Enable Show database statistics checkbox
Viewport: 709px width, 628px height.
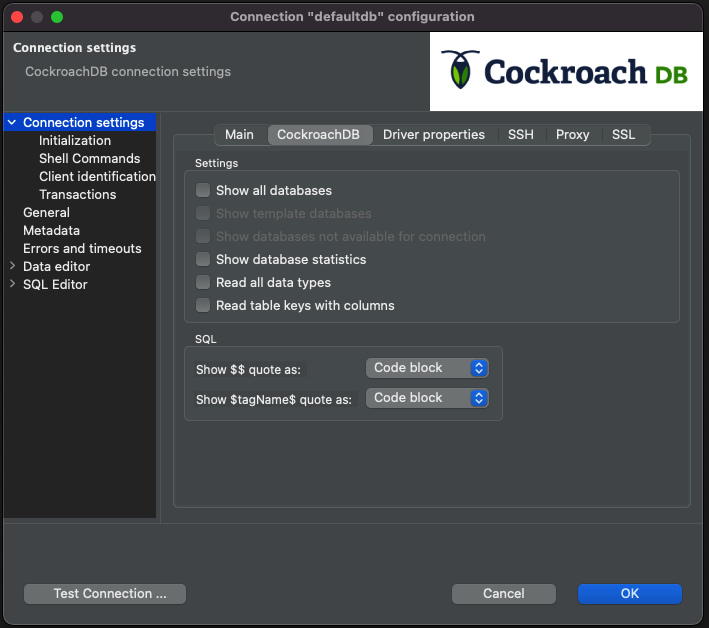point(203,260)
